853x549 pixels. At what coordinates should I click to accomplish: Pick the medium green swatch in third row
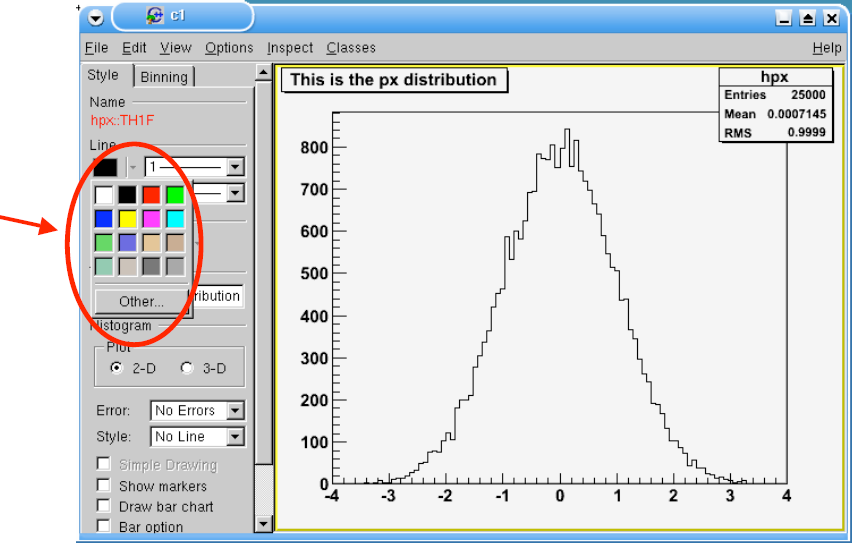click(x=103, y=243)
